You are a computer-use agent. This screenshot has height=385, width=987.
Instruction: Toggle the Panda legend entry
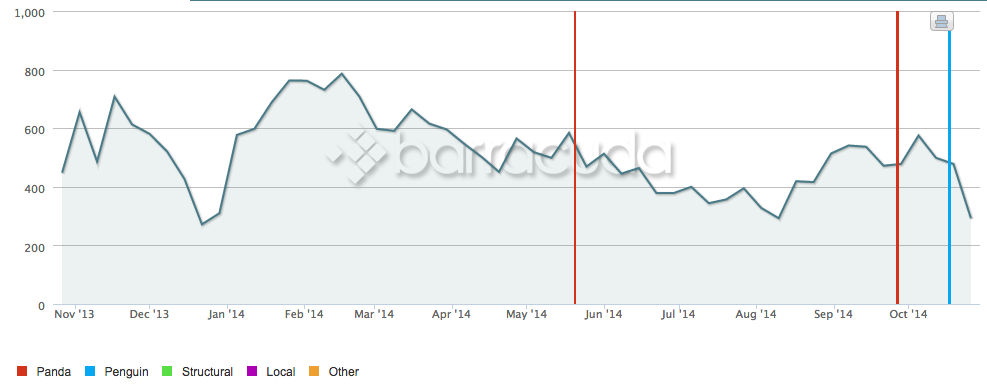point(44,372)
